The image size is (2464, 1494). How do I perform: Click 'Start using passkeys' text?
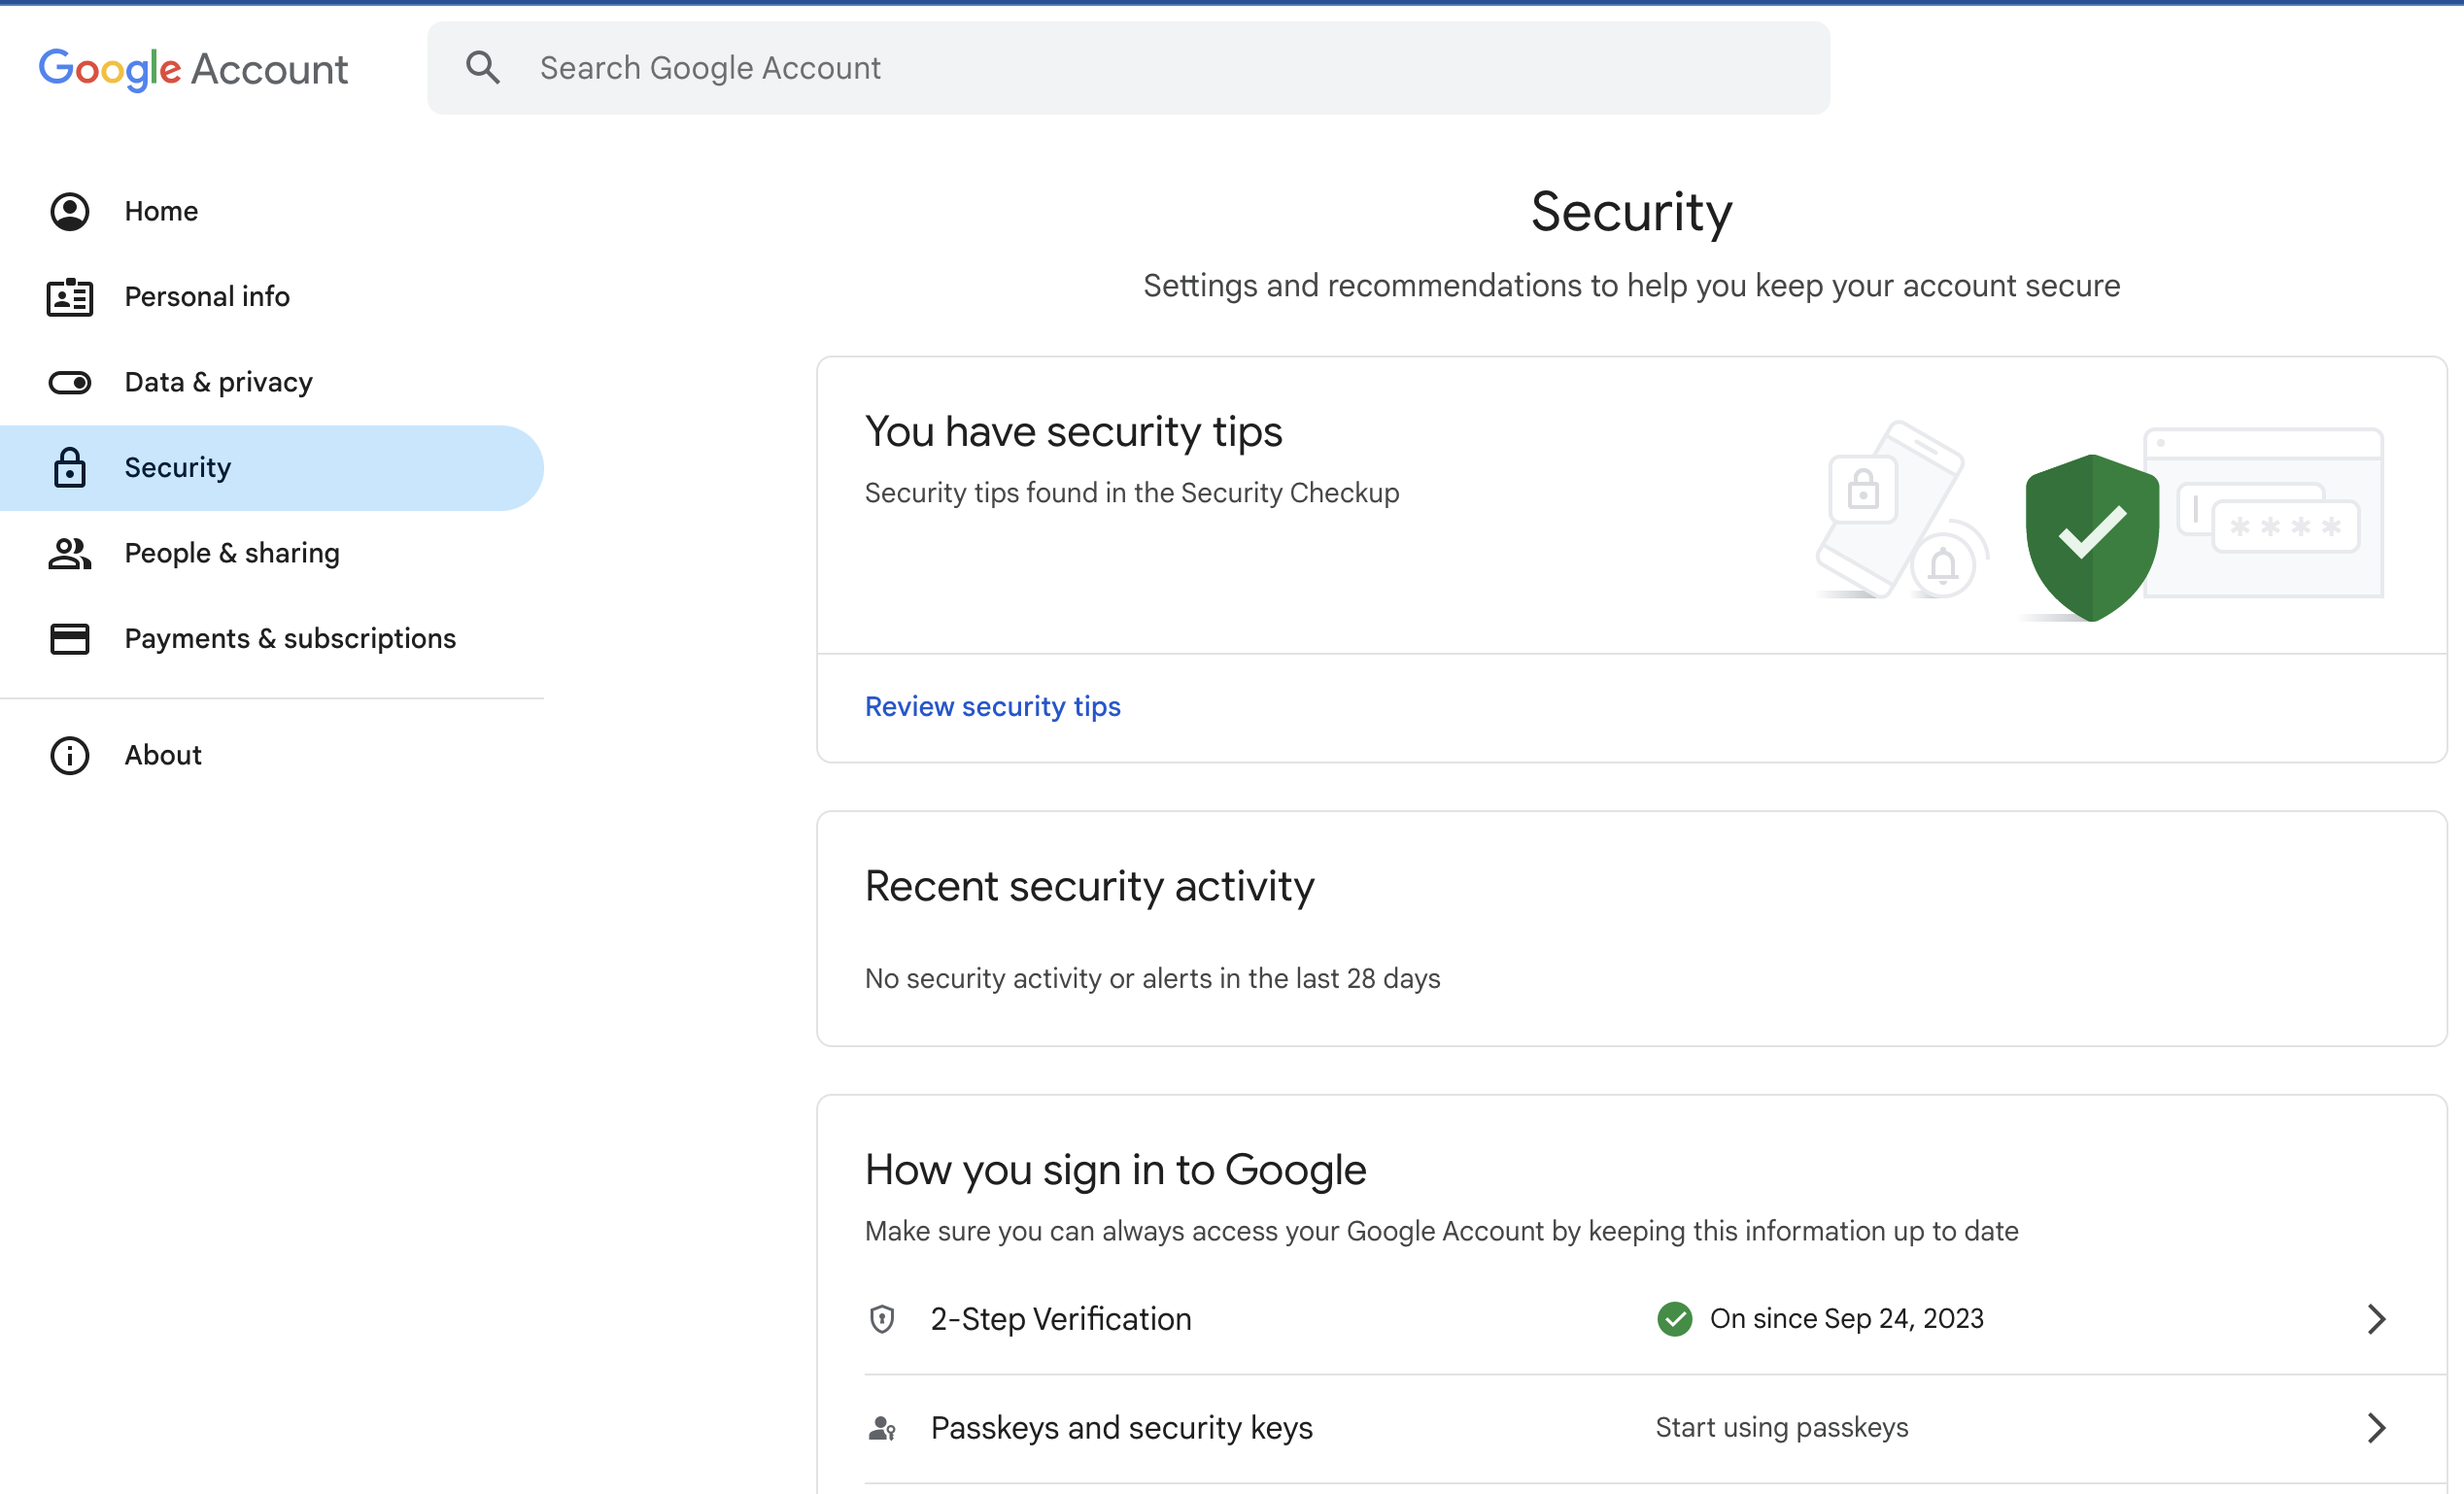pyautogui.click(x=1782, y=1428)
